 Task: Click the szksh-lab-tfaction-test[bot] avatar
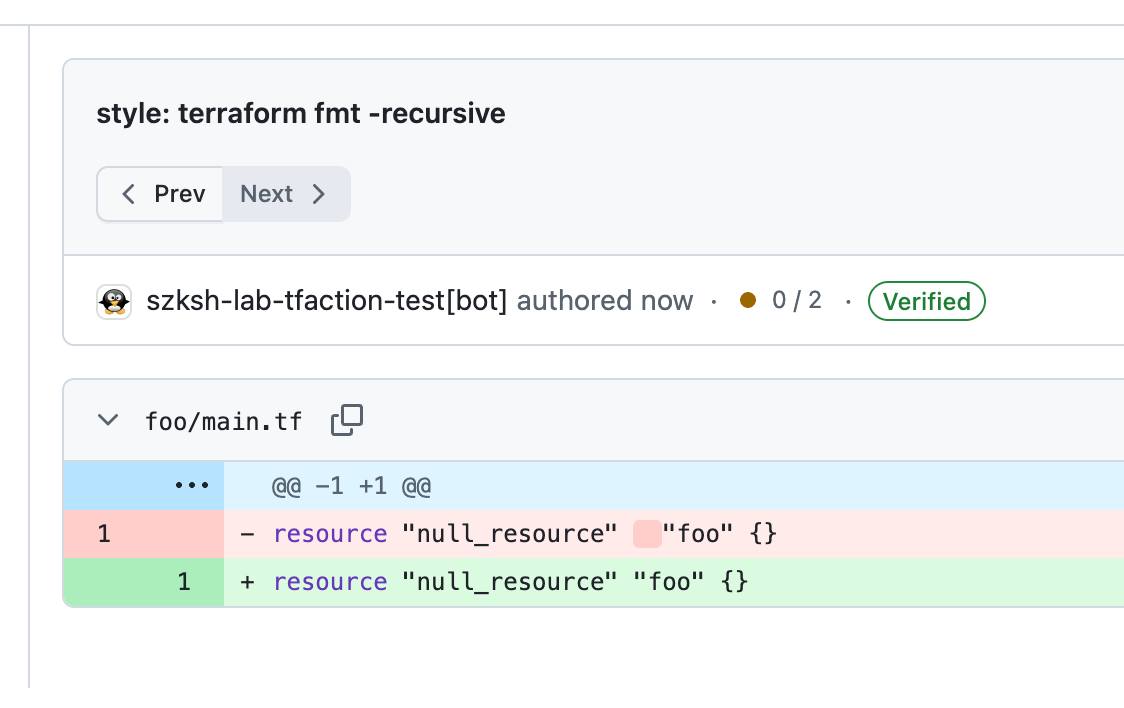[114, 300]
